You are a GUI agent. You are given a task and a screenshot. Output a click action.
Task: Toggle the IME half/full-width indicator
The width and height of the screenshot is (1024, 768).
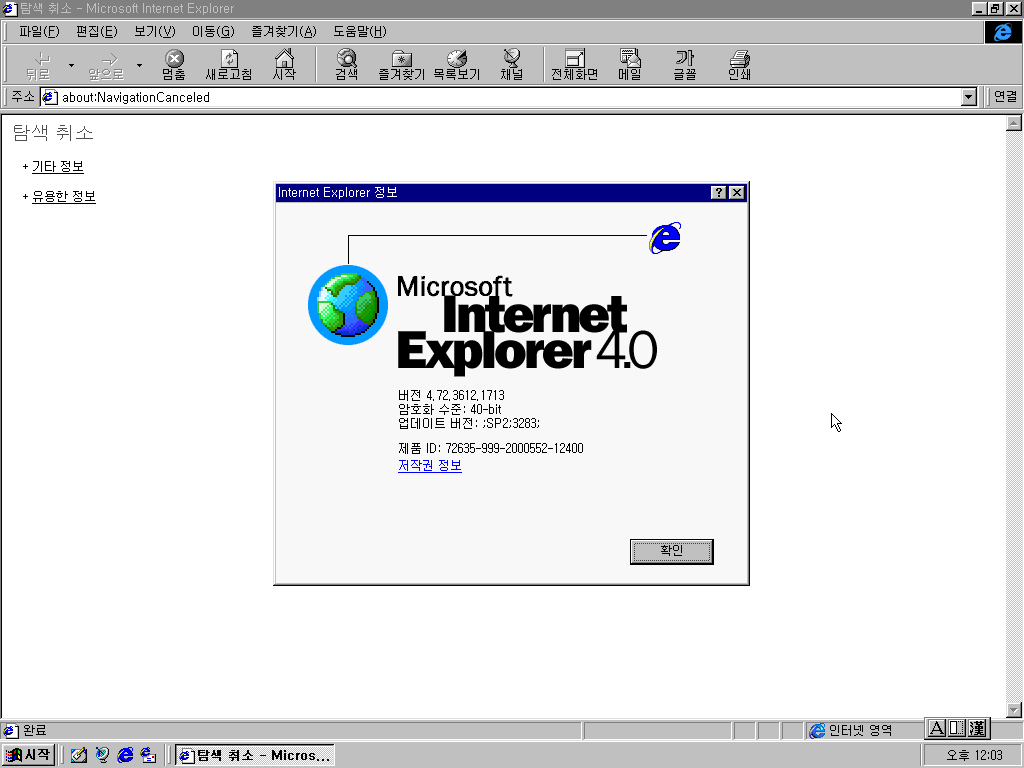click(957, 728)
